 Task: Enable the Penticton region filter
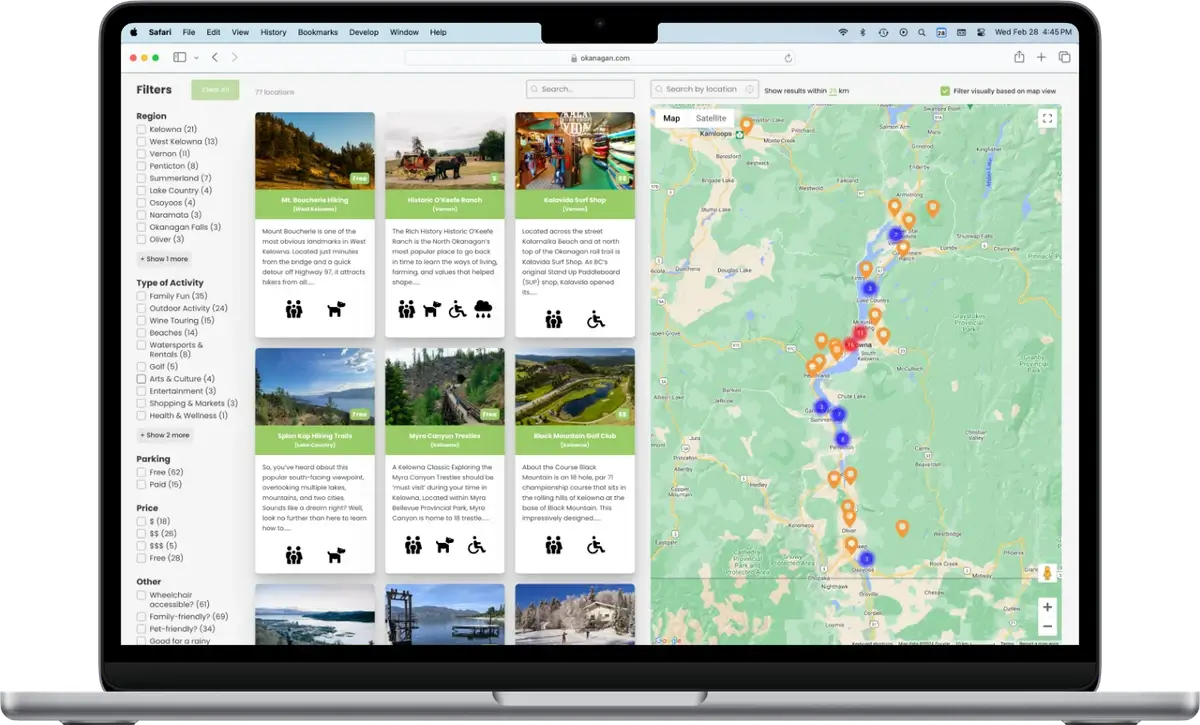coord(142,166)
